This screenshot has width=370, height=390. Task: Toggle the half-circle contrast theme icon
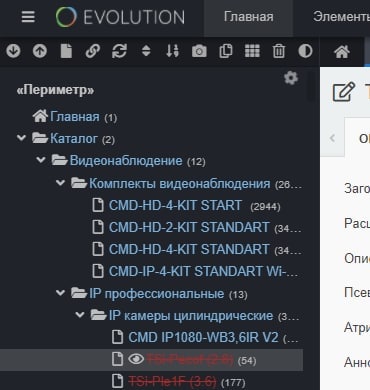(x=305, y=51)
